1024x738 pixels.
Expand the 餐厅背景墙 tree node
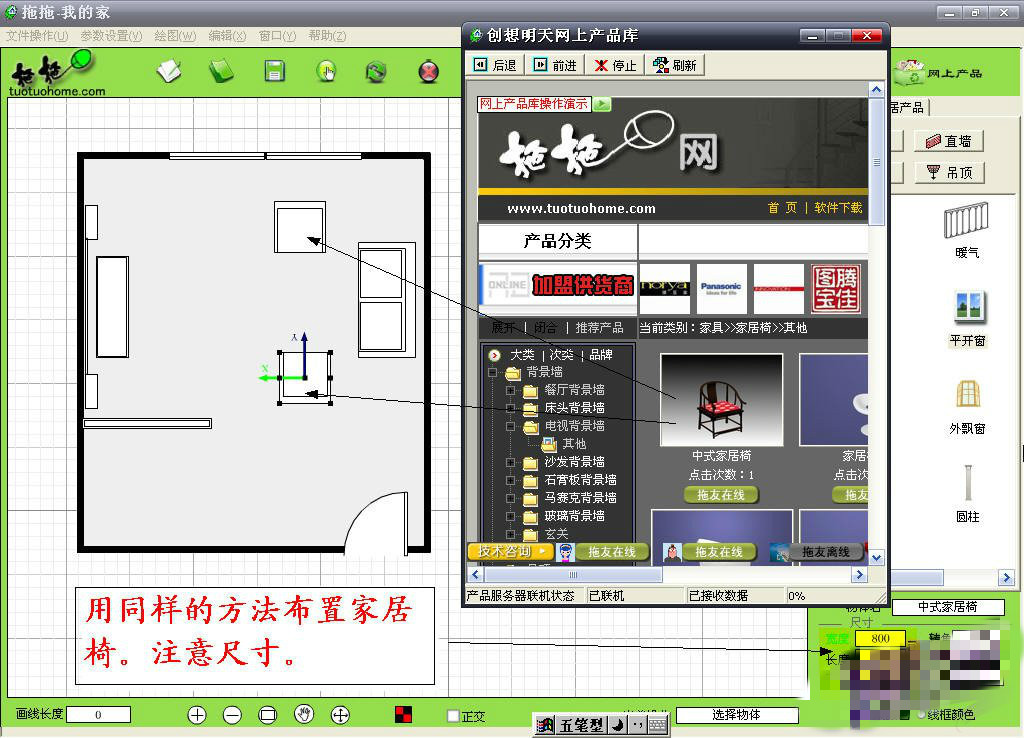point(511,391)
